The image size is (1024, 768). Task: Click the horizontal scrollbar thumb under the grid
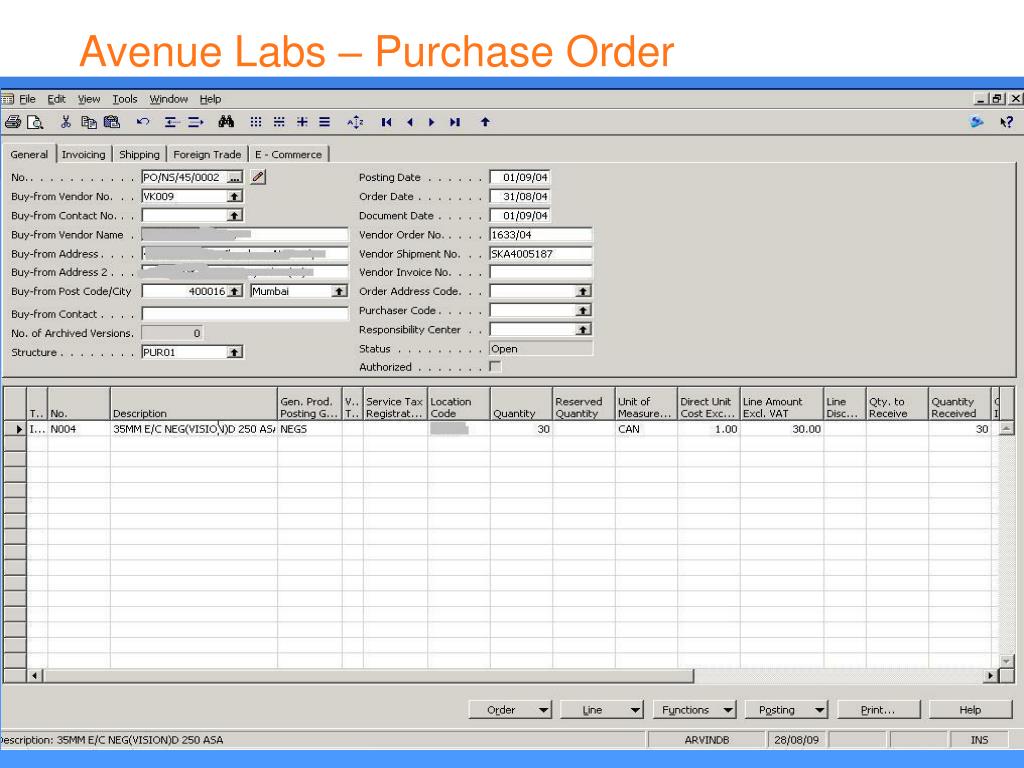(368, 676)
